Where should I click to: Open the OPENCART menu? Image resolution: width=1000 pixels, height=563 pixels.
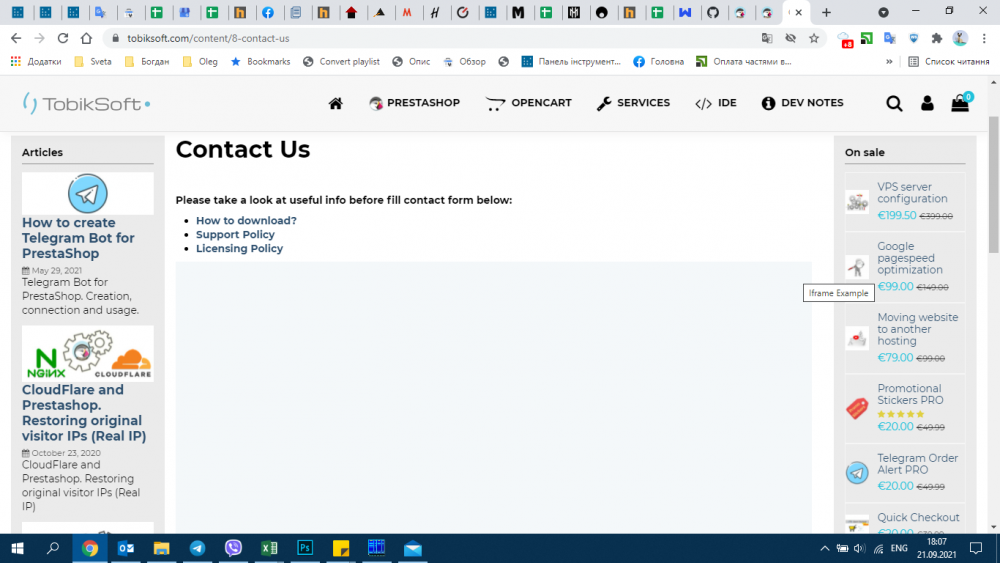click(x=528, y=103)
